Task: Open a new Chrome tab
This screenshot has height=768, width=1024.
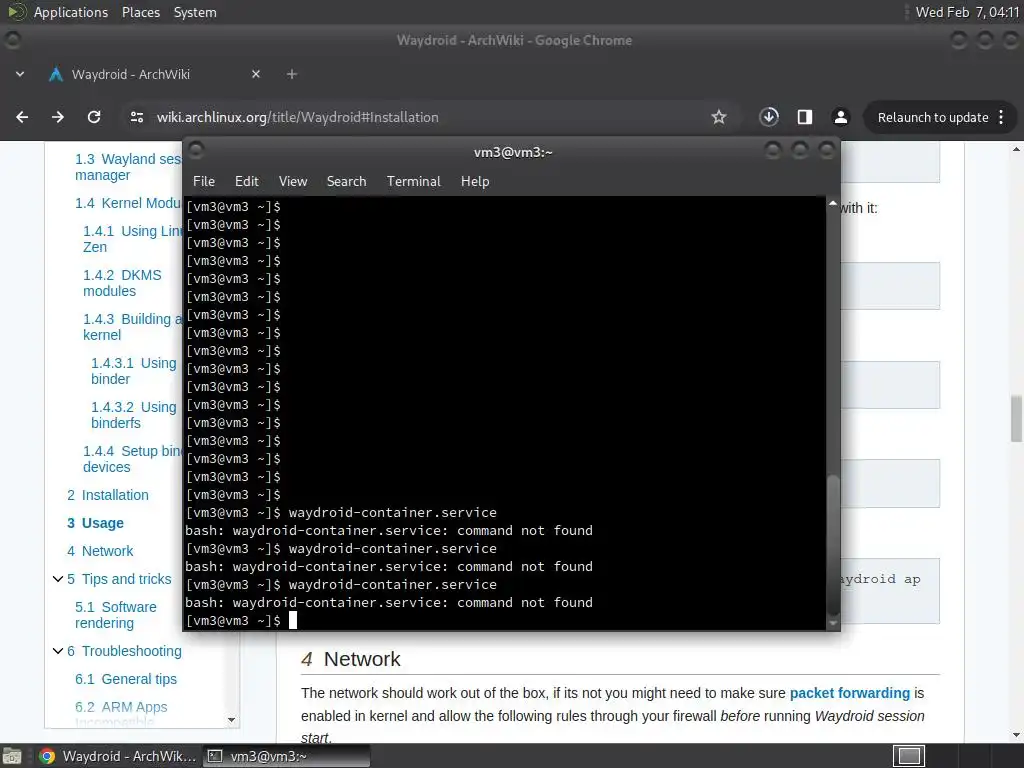Action: (x=292, y=74)
